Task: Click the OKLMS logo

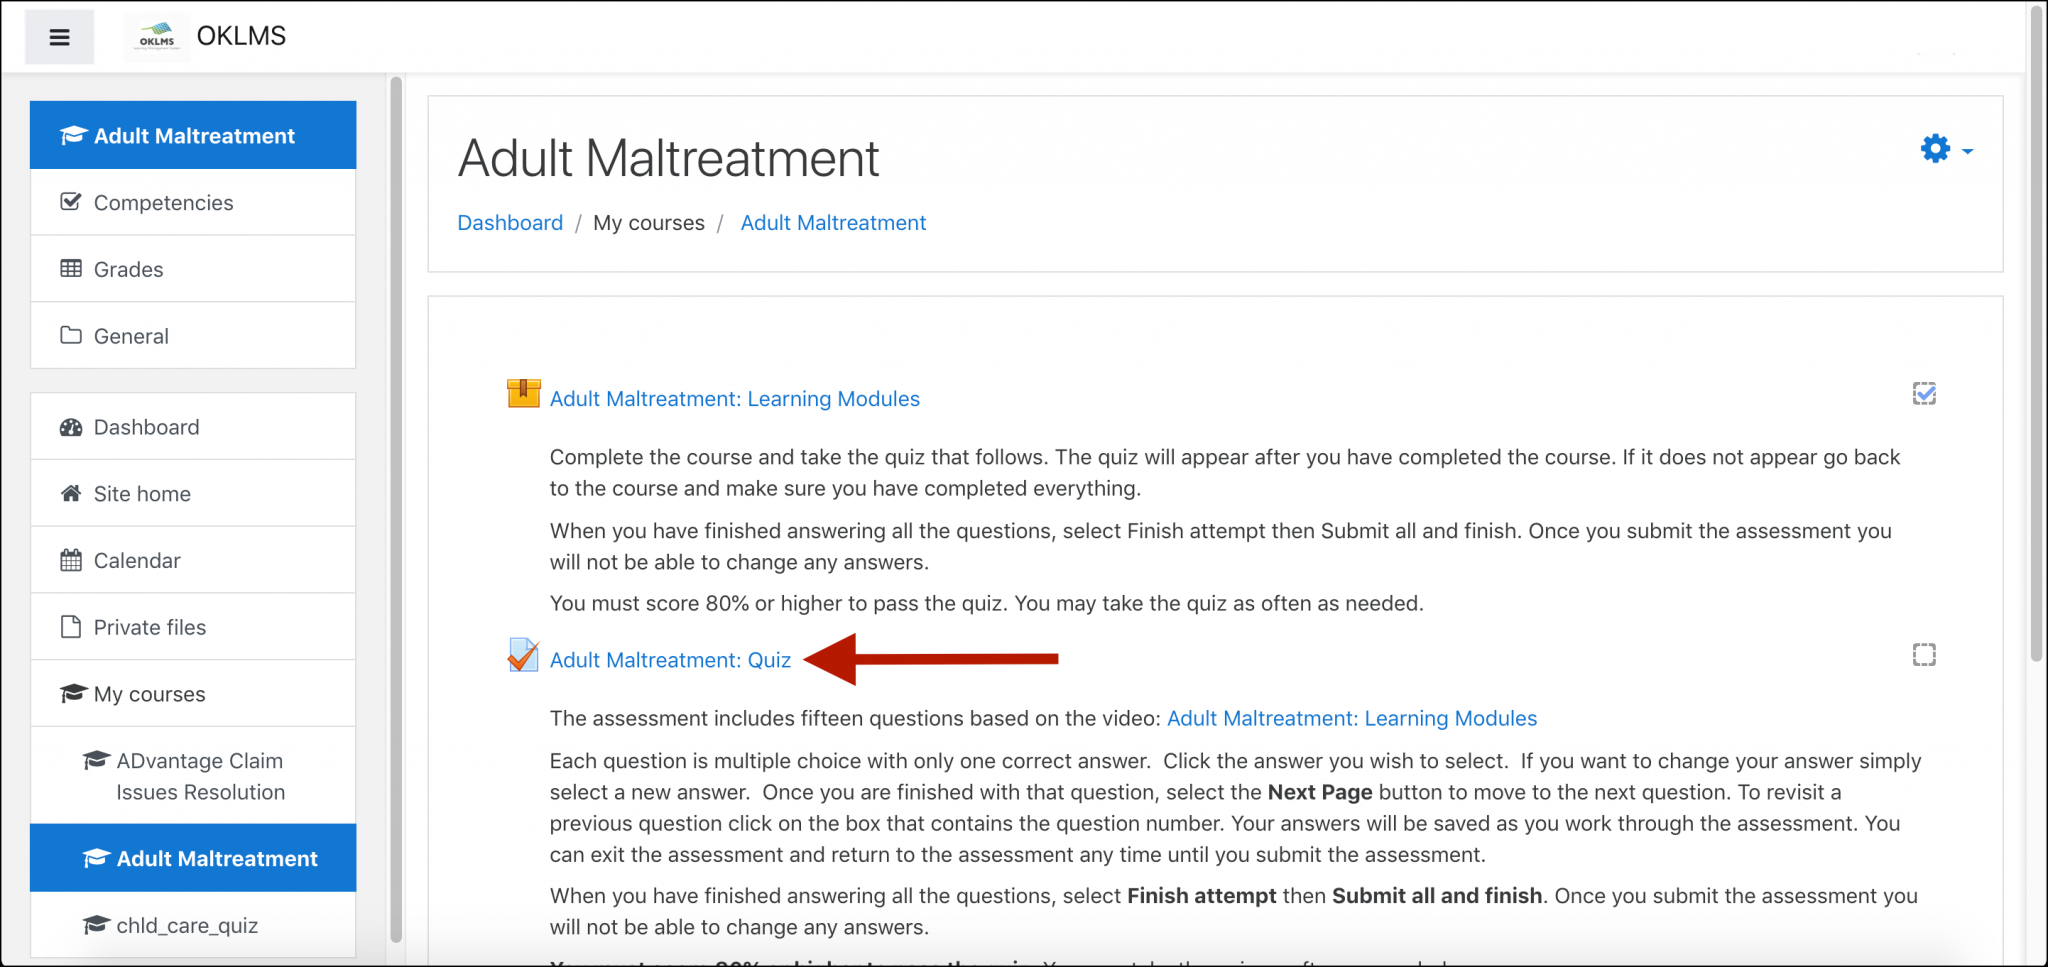Action: coord(156,35)
